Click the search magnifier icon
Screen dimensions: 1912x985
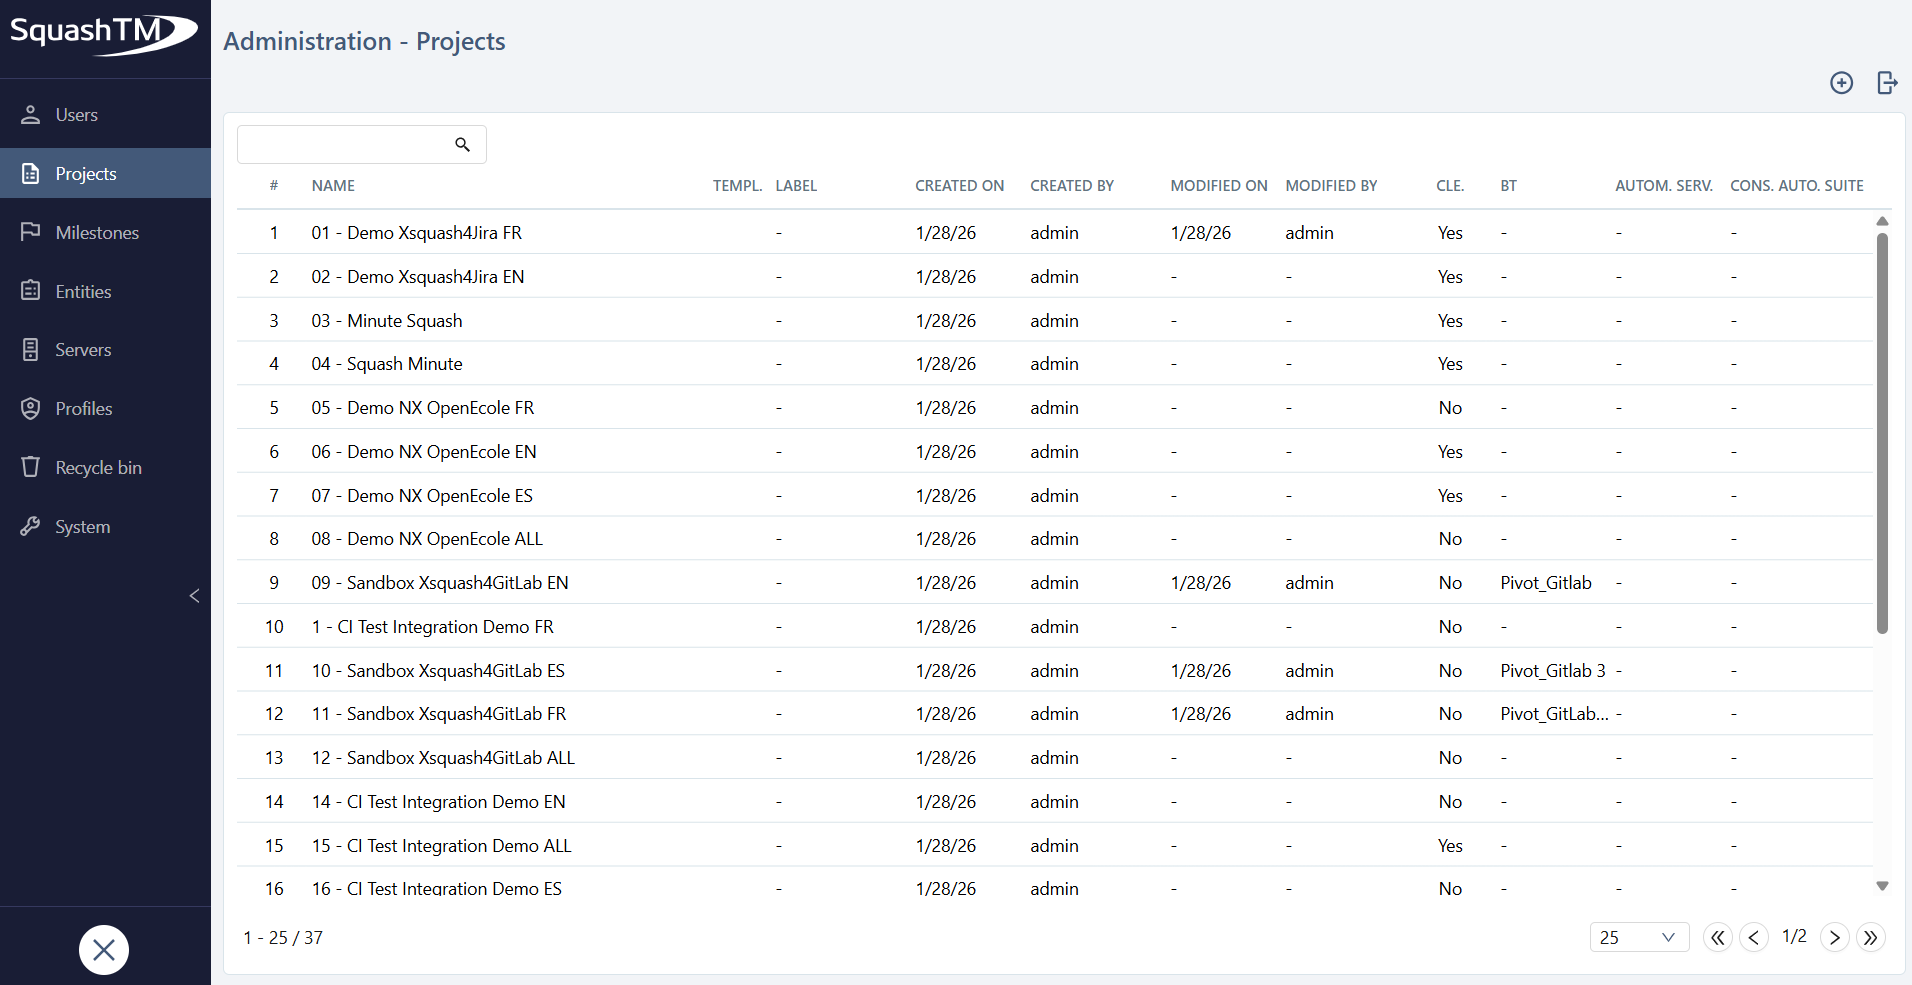pos(462,145)
